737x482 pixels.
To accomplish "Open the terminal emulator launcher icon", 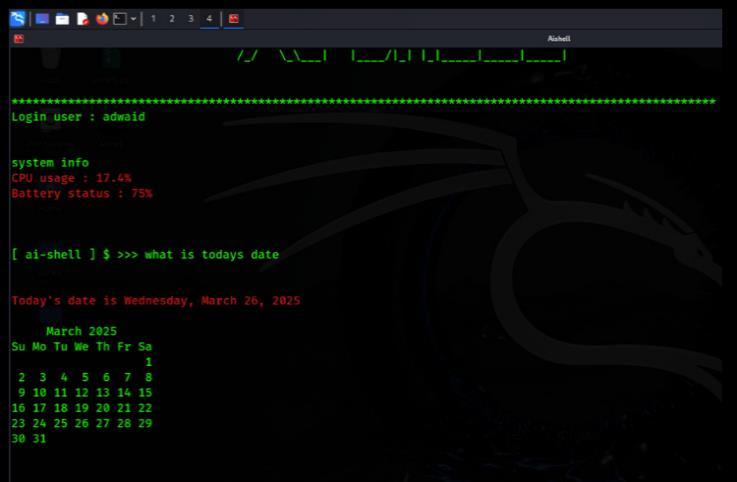I will click(x=120, y=19).
